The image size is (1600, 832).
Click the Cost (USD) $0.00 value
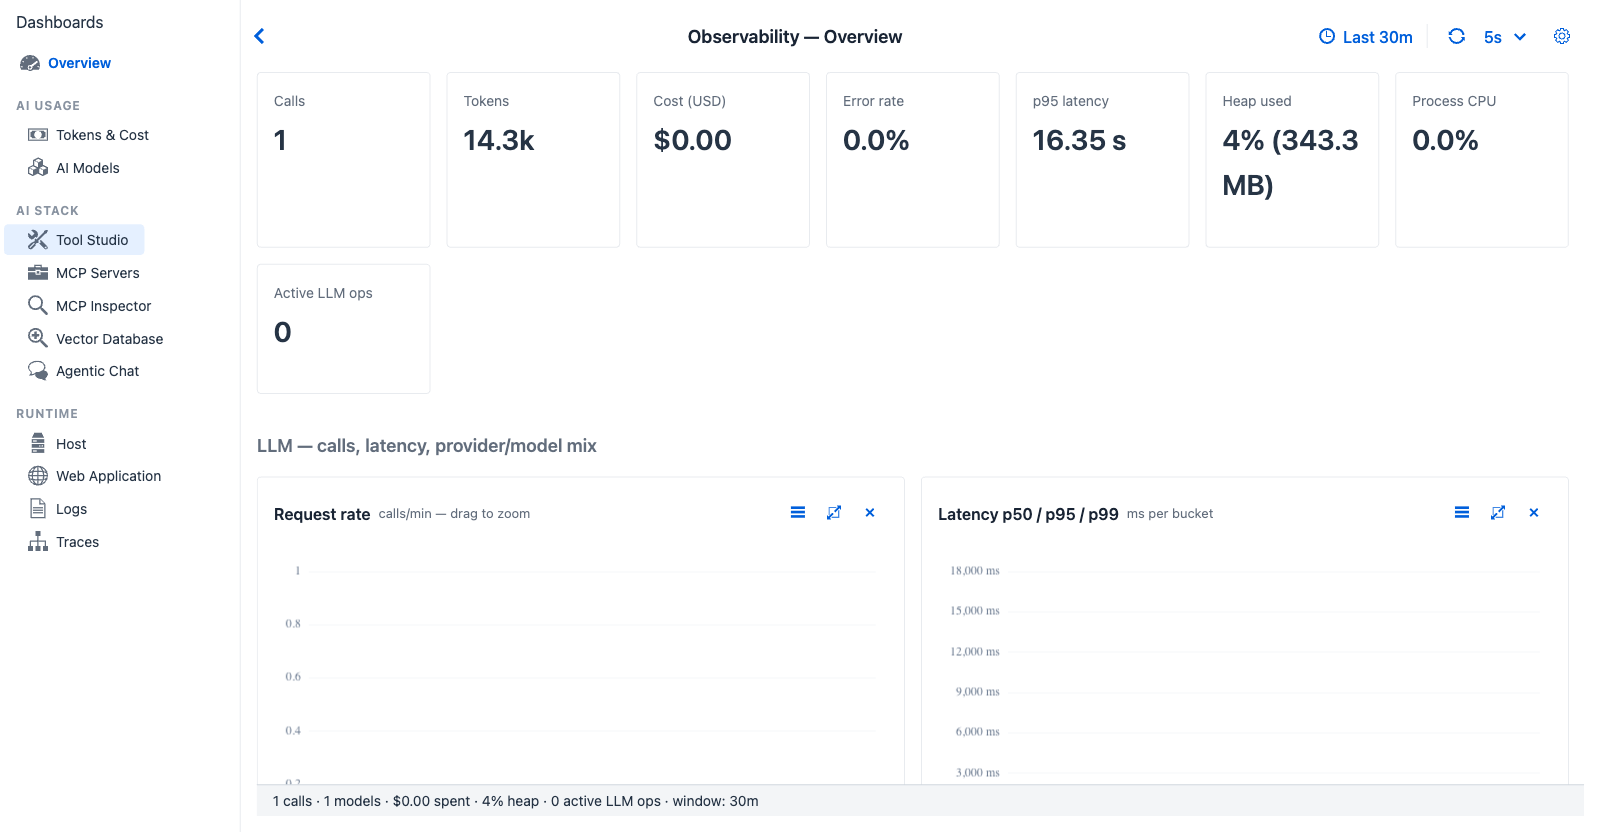[693, 140]
